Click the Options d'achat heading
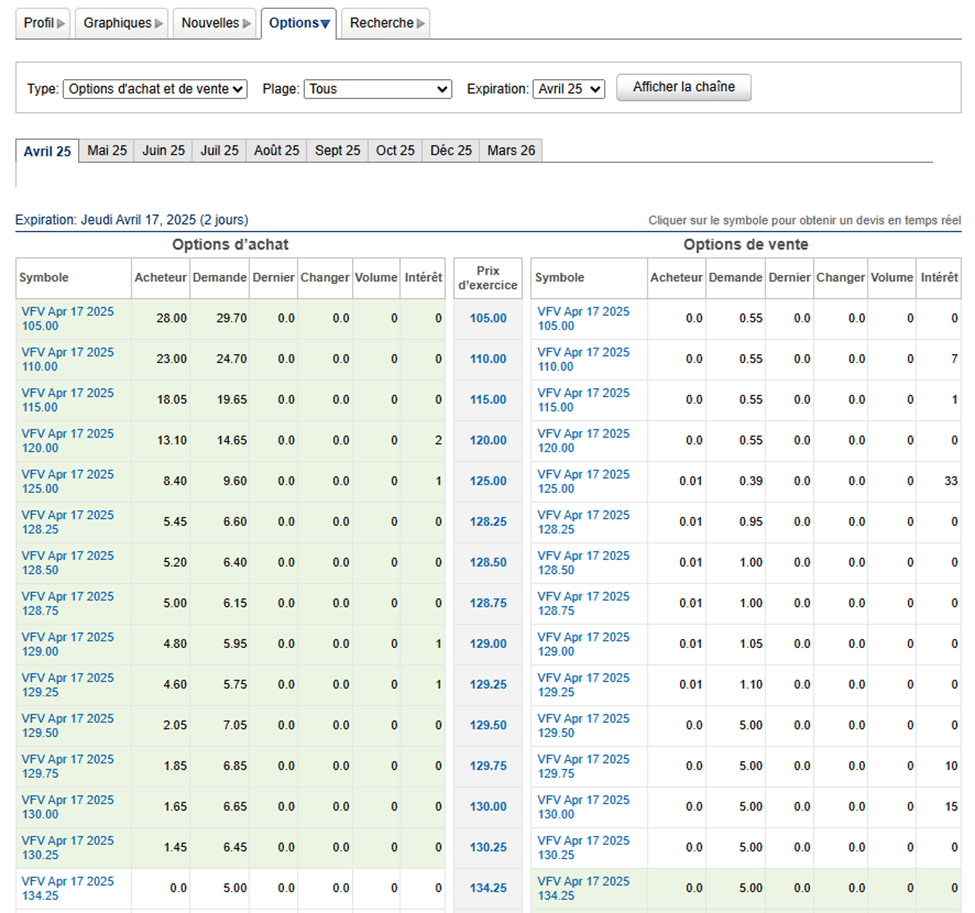This screenshot has width=975, height=913. 231,244
